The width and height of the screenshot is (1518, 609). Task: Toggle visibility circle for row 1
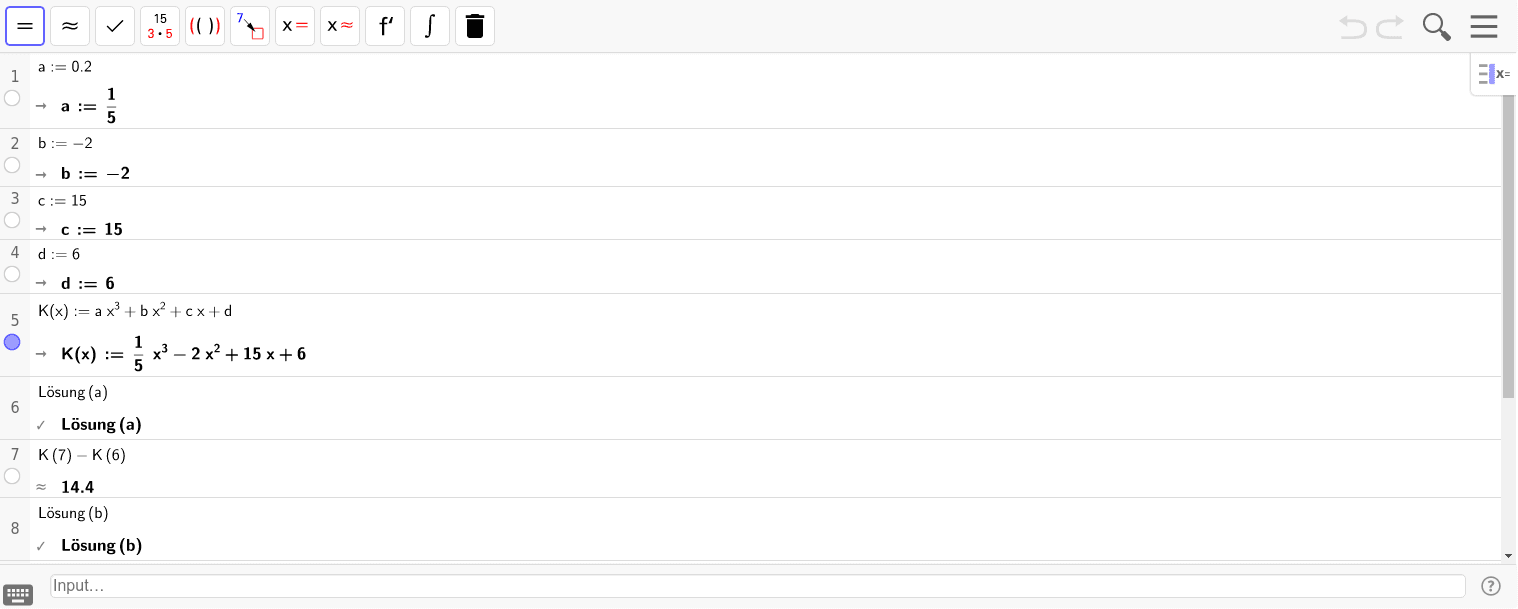pos(12,98)
